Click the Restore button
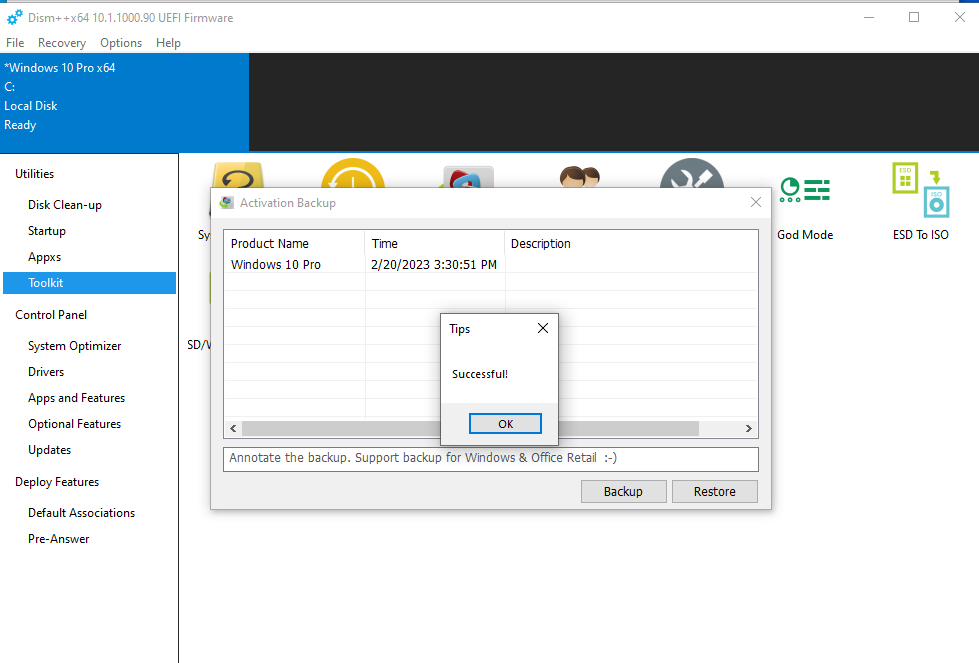The image size is (979, 663). (714, 491)
